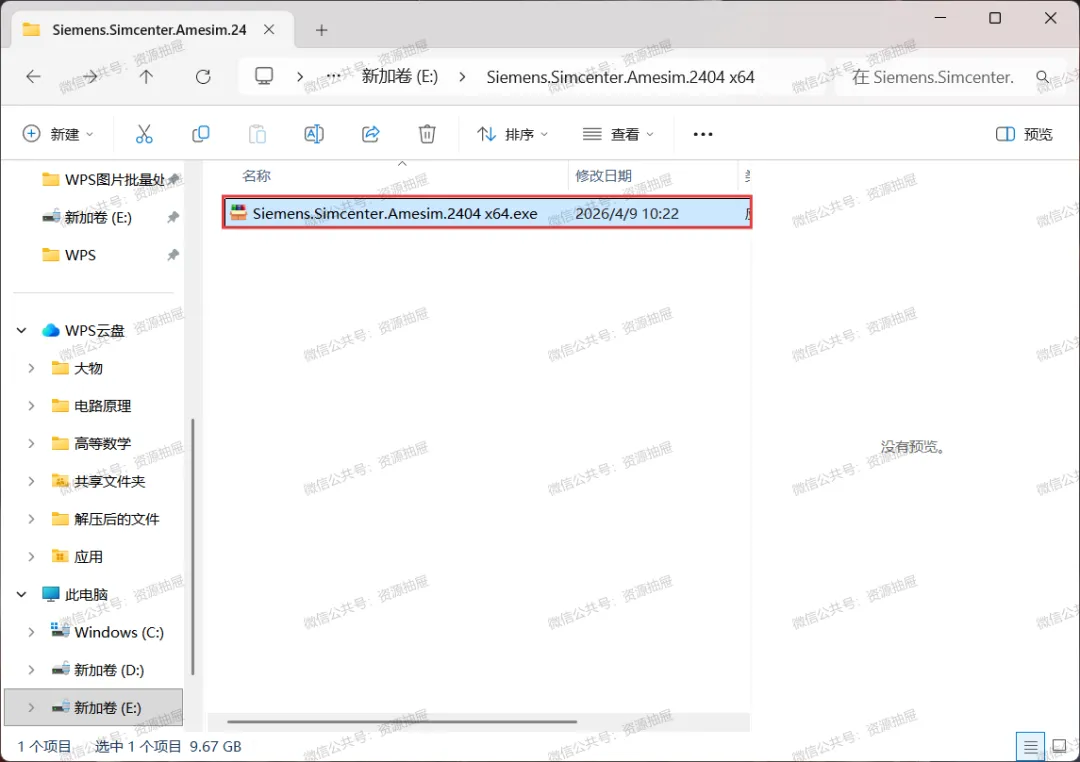Click the Delete trash icon
Image resolution: width=1080 pixels, height=762 pixels.
427,134
